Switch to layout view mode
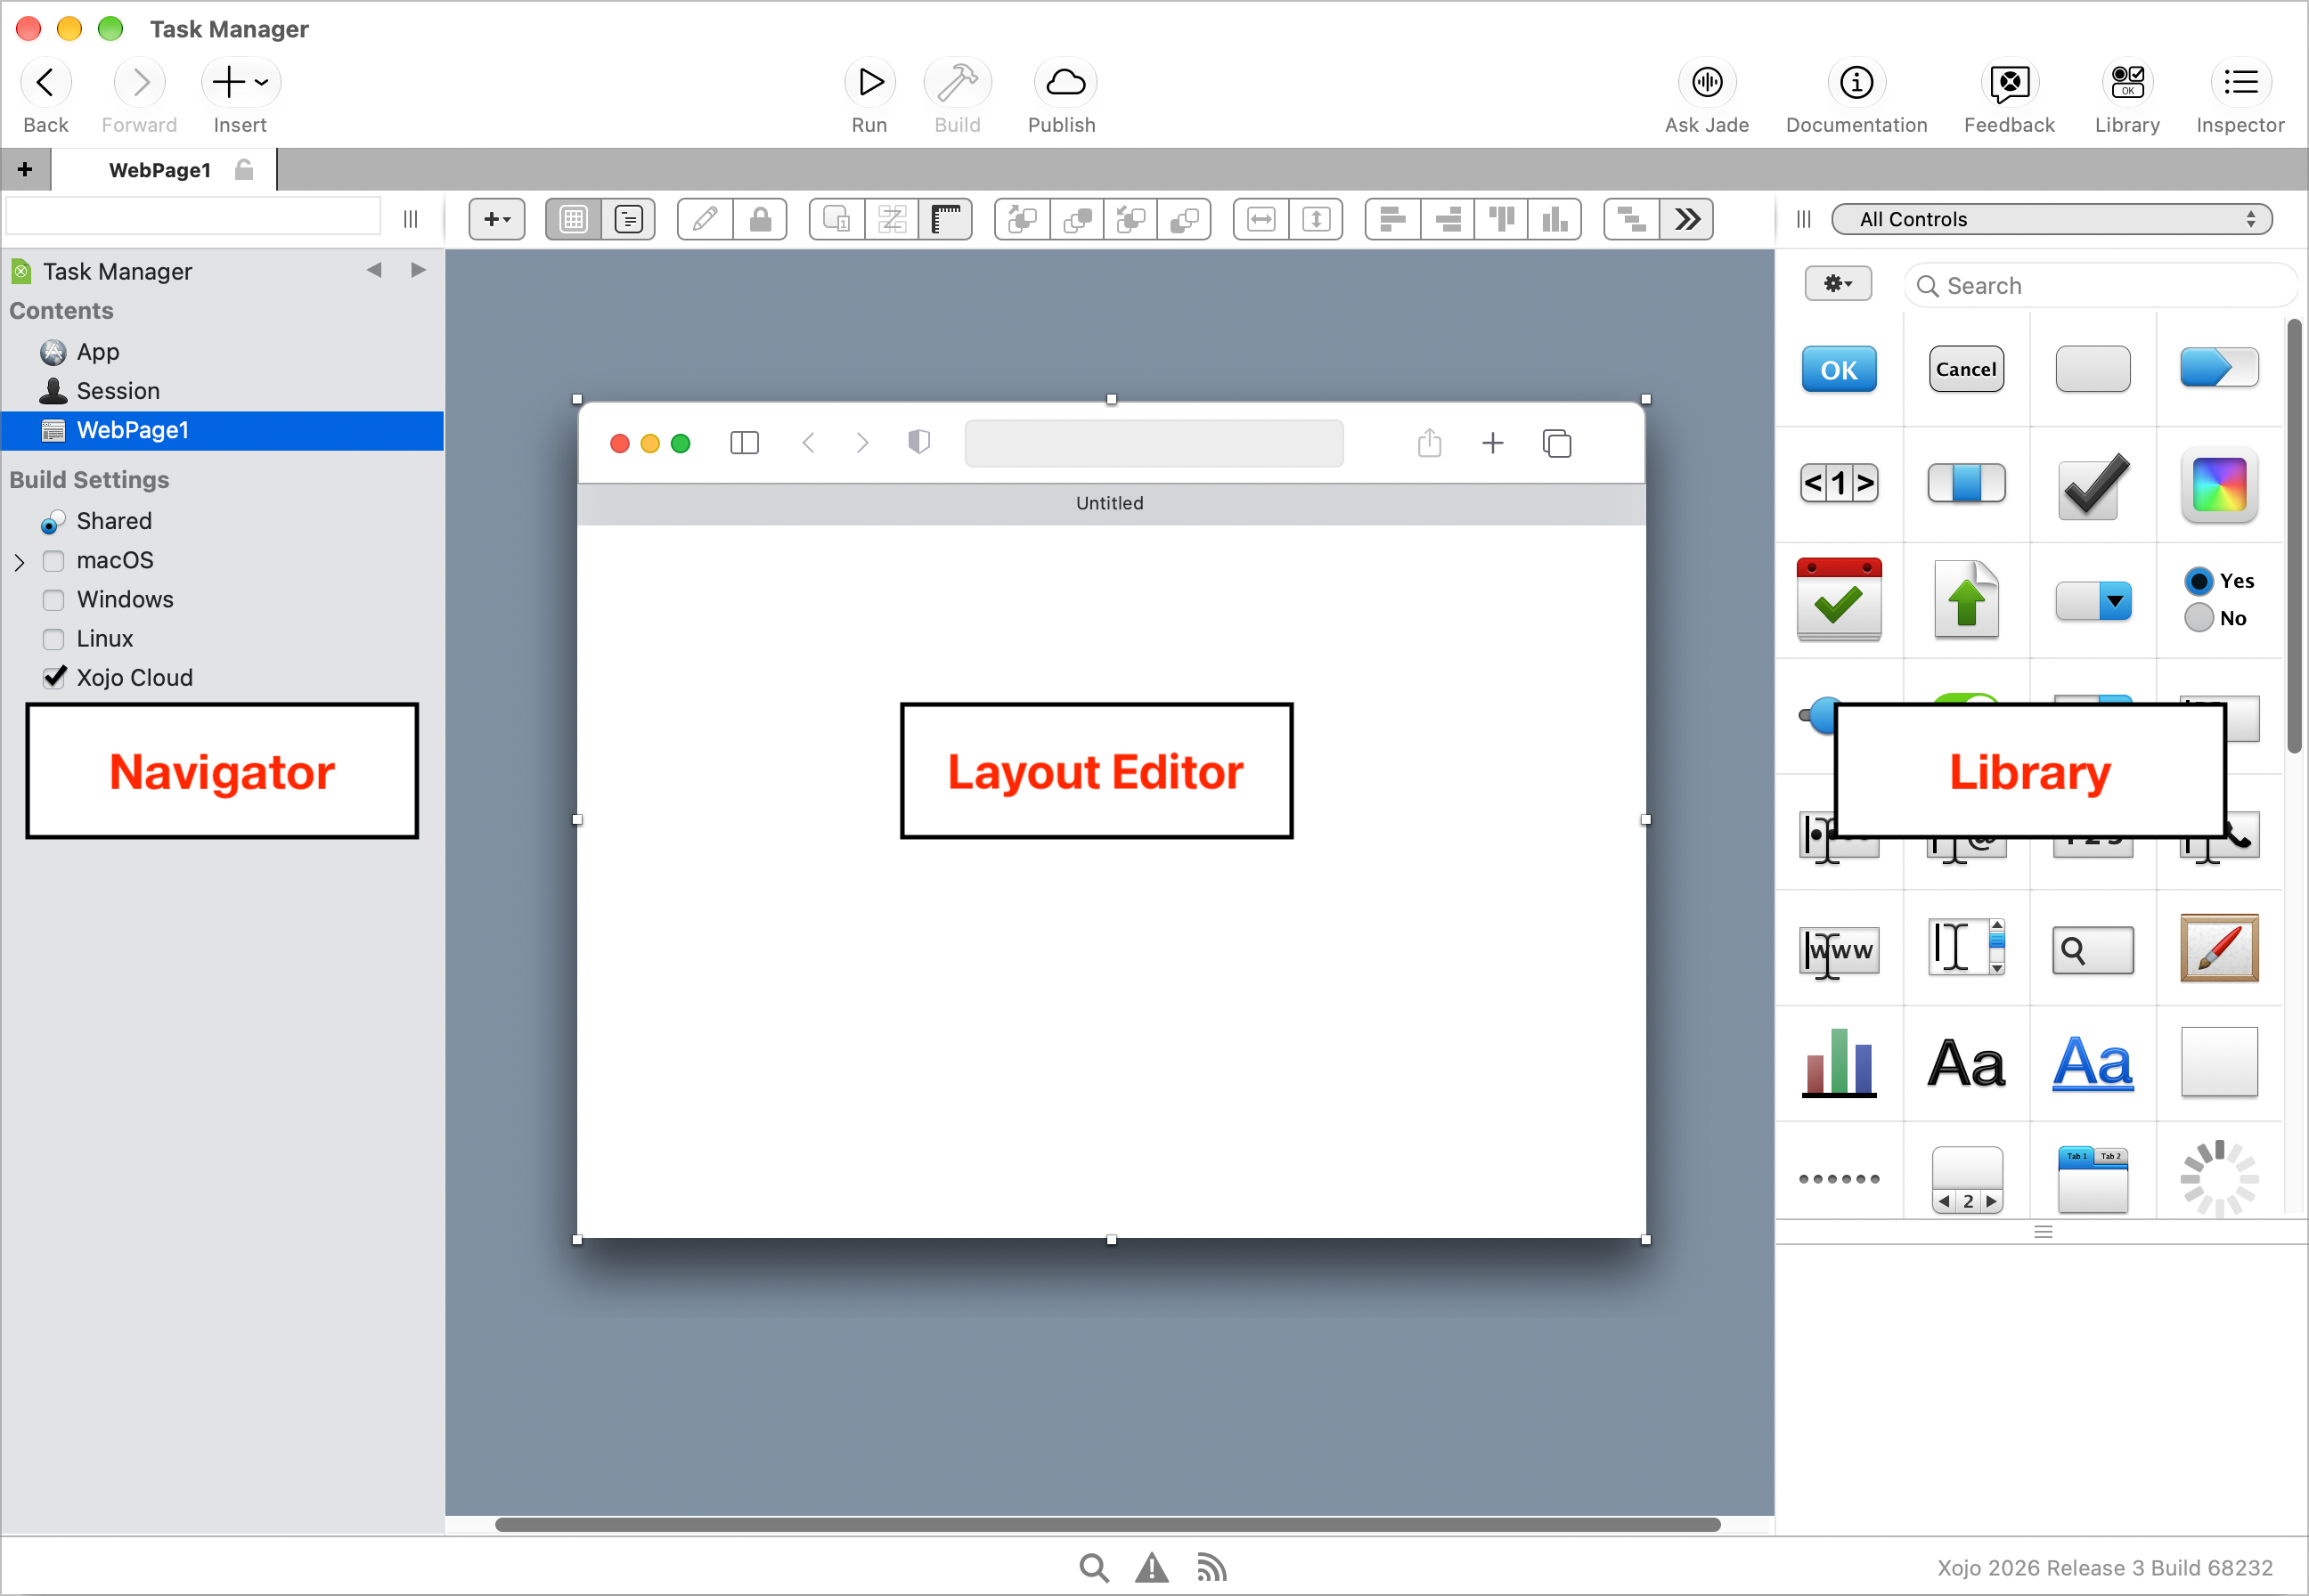This screenshot has height=1596, width=2309. click(573, 219)
